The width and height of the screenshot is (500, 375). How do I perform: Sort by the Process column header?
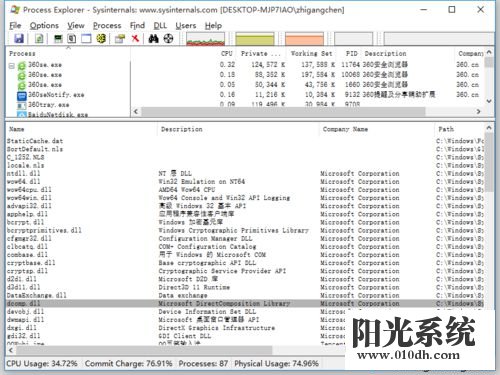68,54
